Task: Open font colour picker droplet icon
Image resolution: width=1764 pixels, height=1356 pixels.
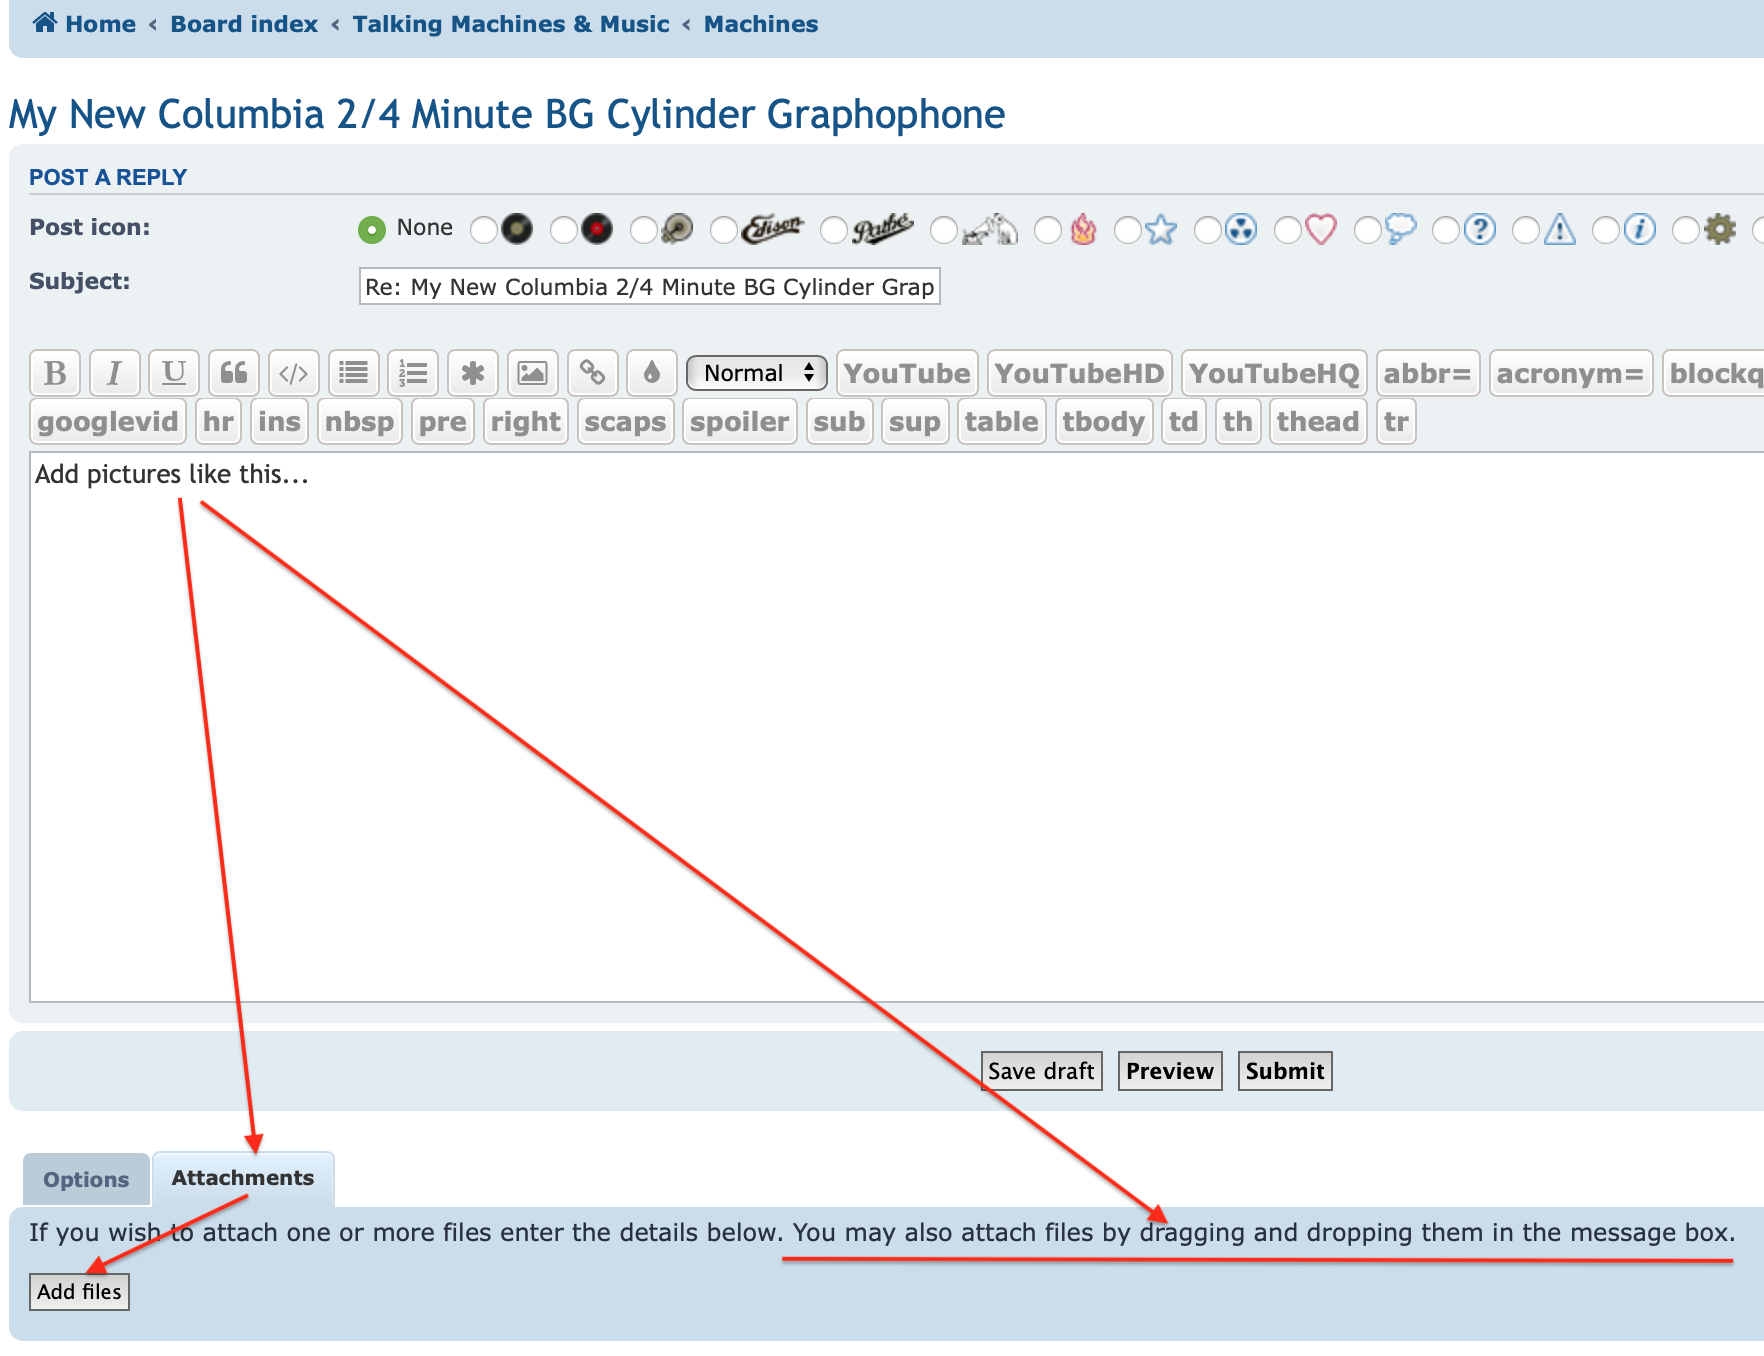Action: (652, 374)
